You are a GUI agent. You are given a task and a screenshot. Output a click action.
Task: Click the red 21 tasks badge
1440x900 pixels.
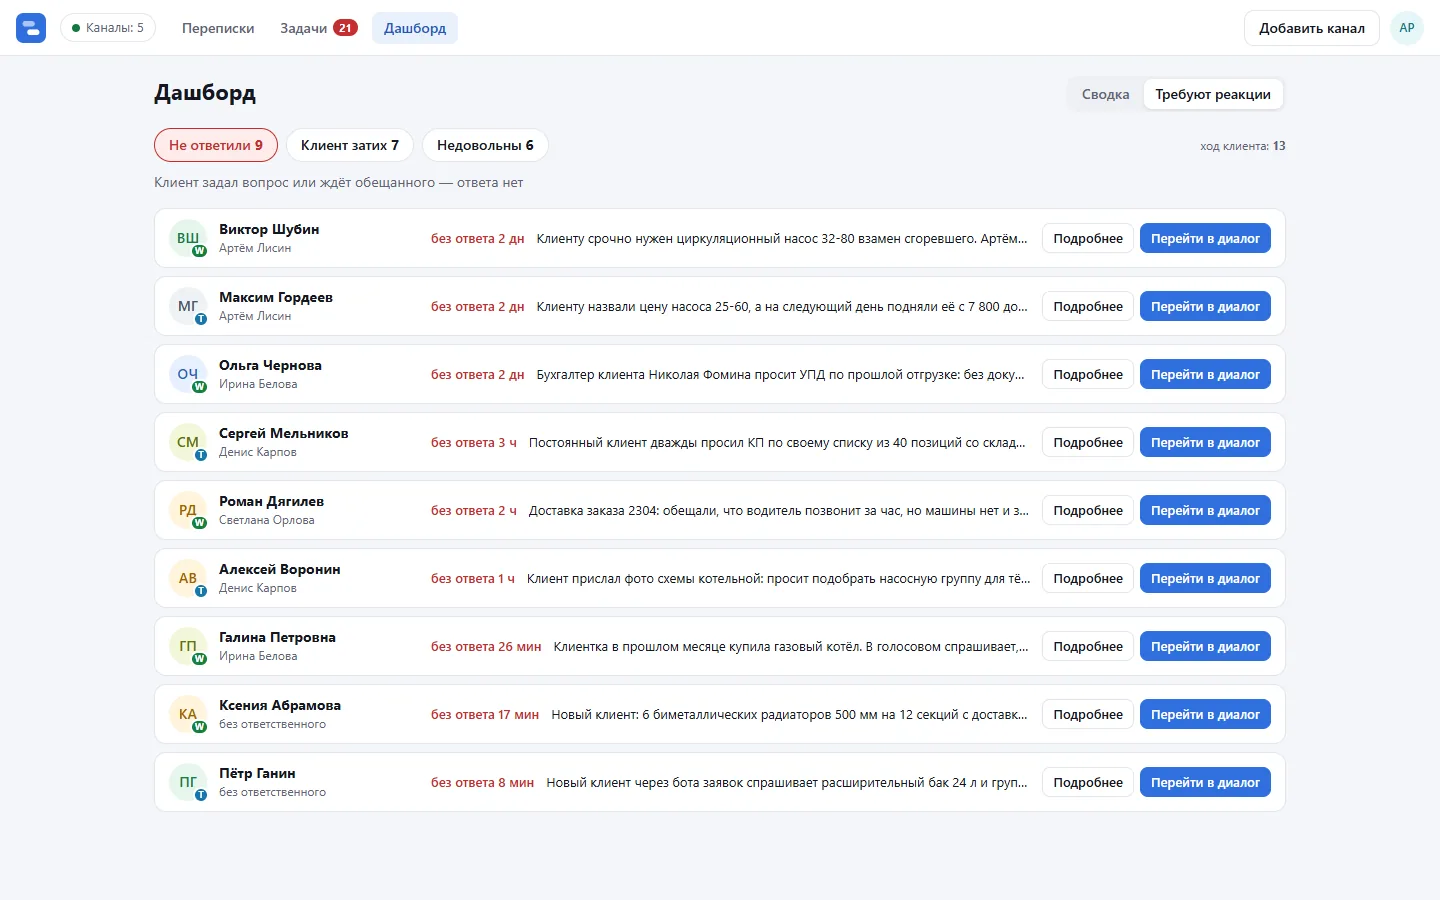(345, 28)
